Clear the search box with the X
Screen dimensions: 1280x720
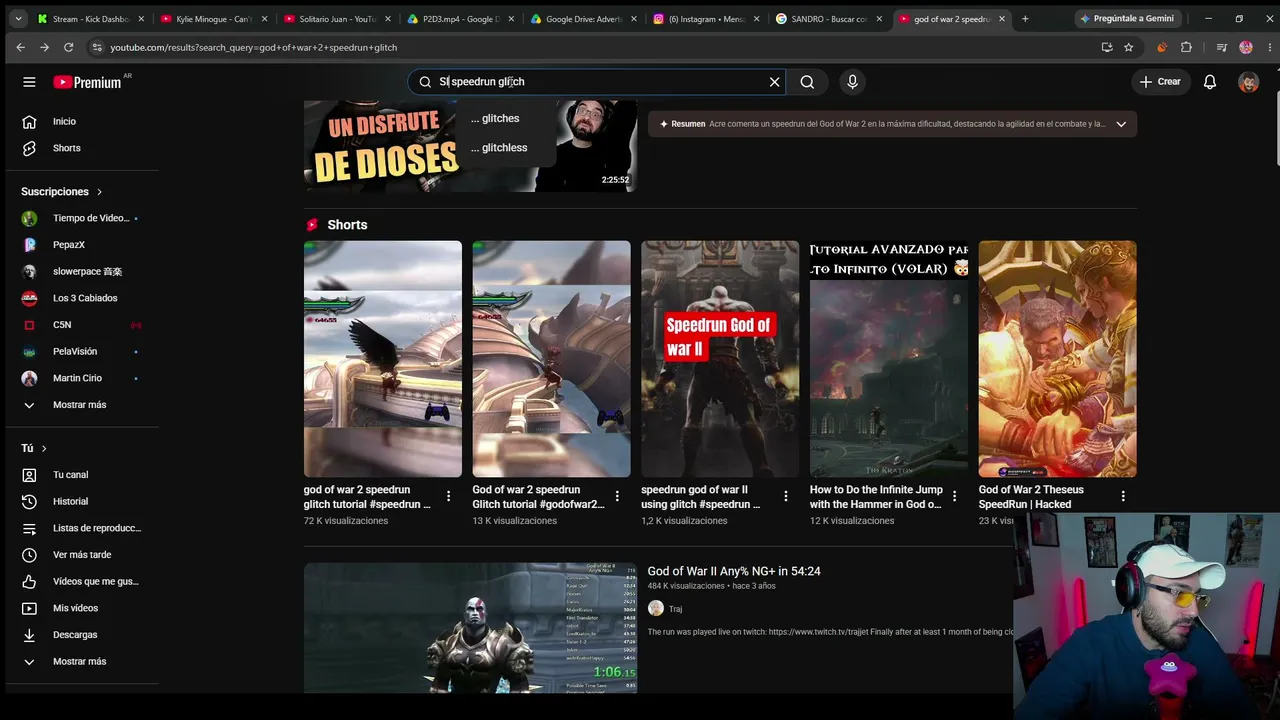tap(774, 82)
